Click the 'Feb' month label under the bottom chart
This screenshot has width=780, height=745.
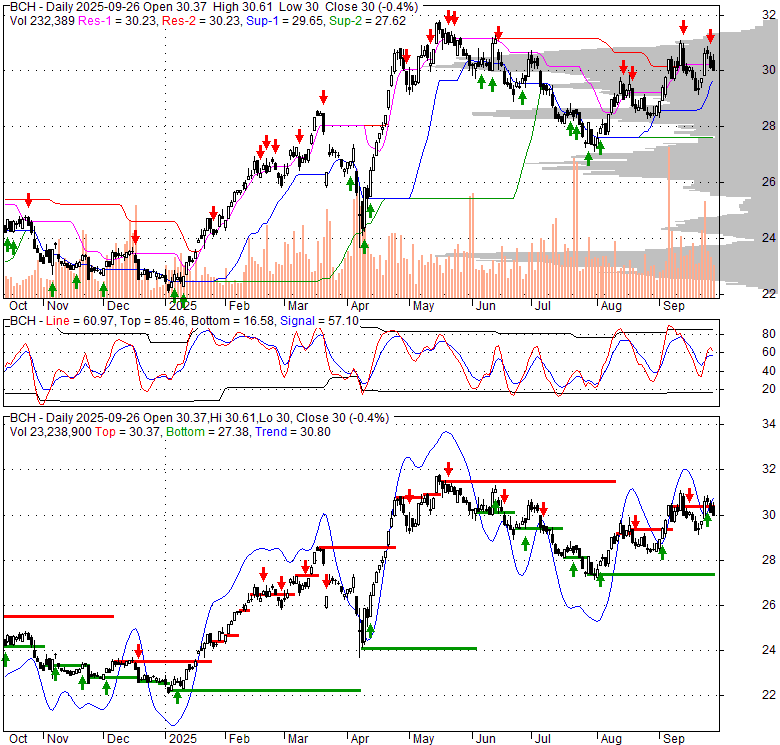pos(239,739)
